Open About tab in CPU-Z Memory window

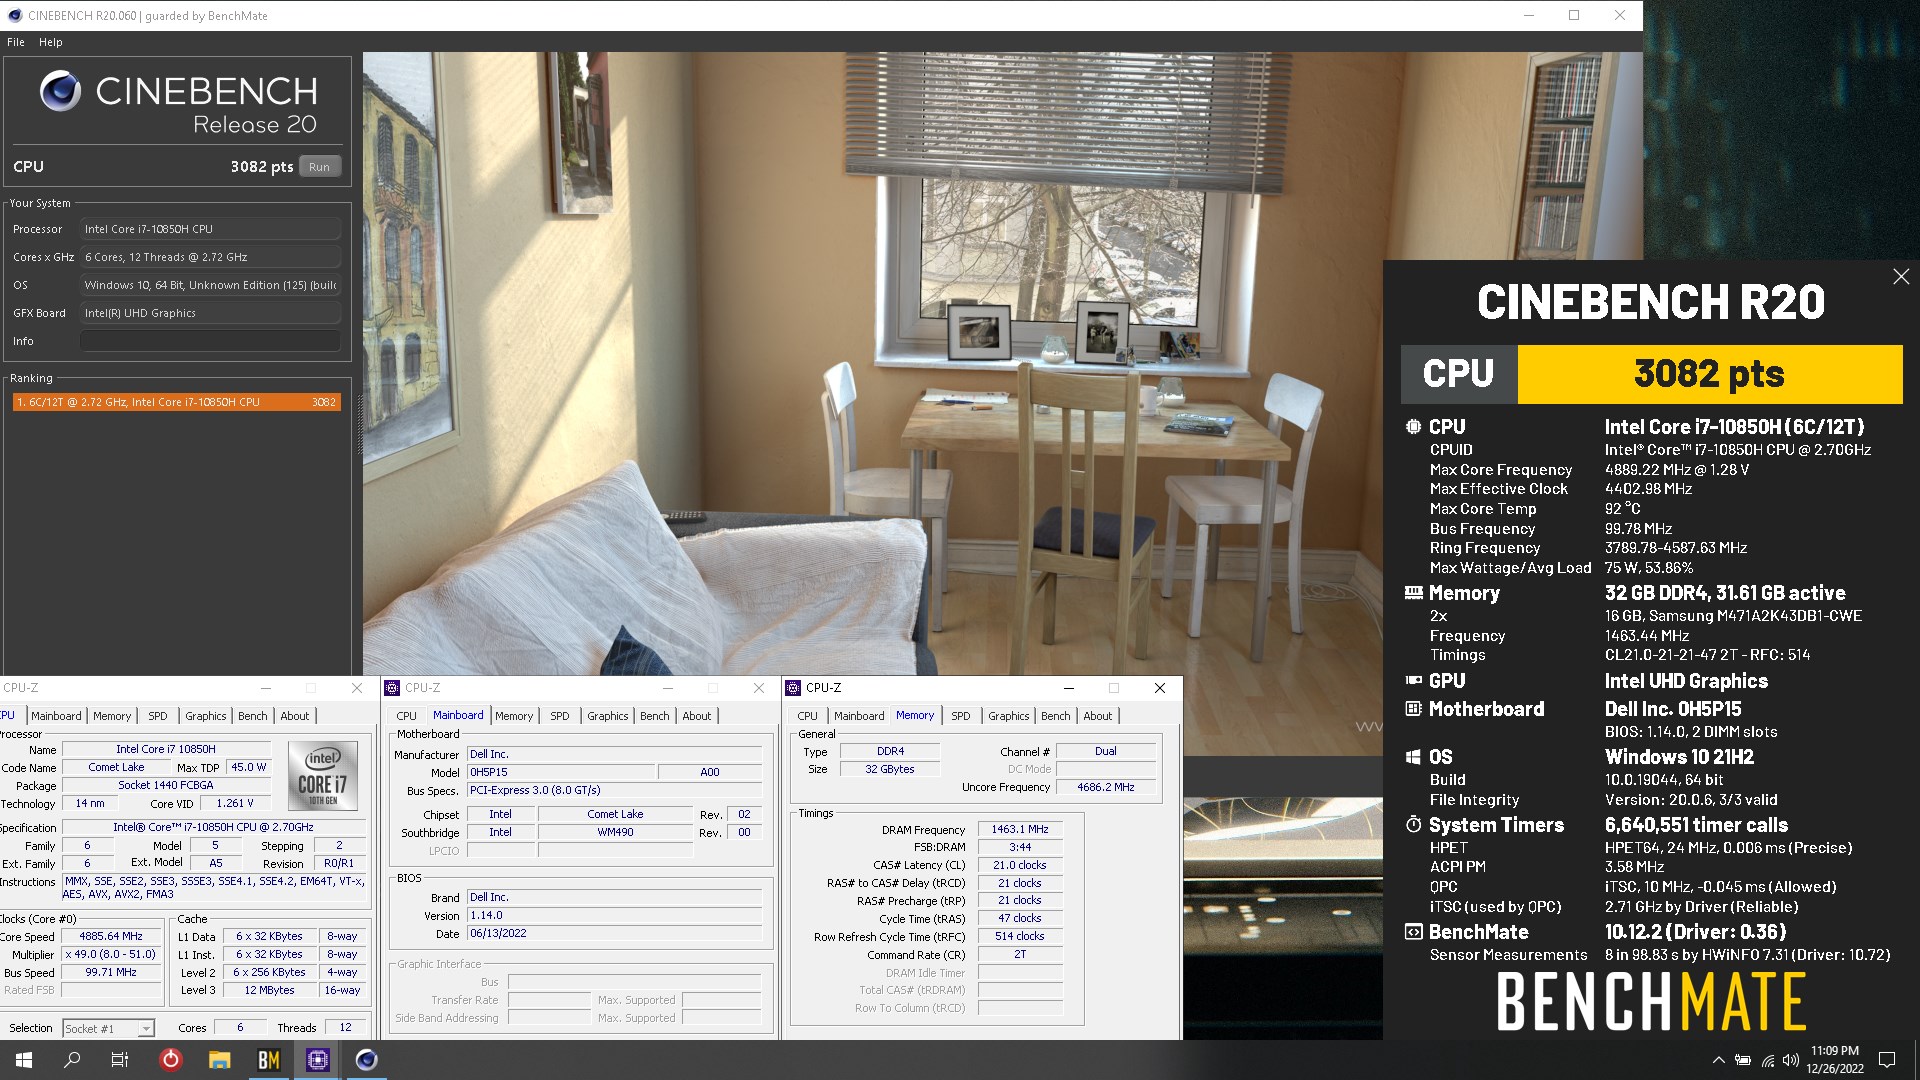pos(1097,716)
